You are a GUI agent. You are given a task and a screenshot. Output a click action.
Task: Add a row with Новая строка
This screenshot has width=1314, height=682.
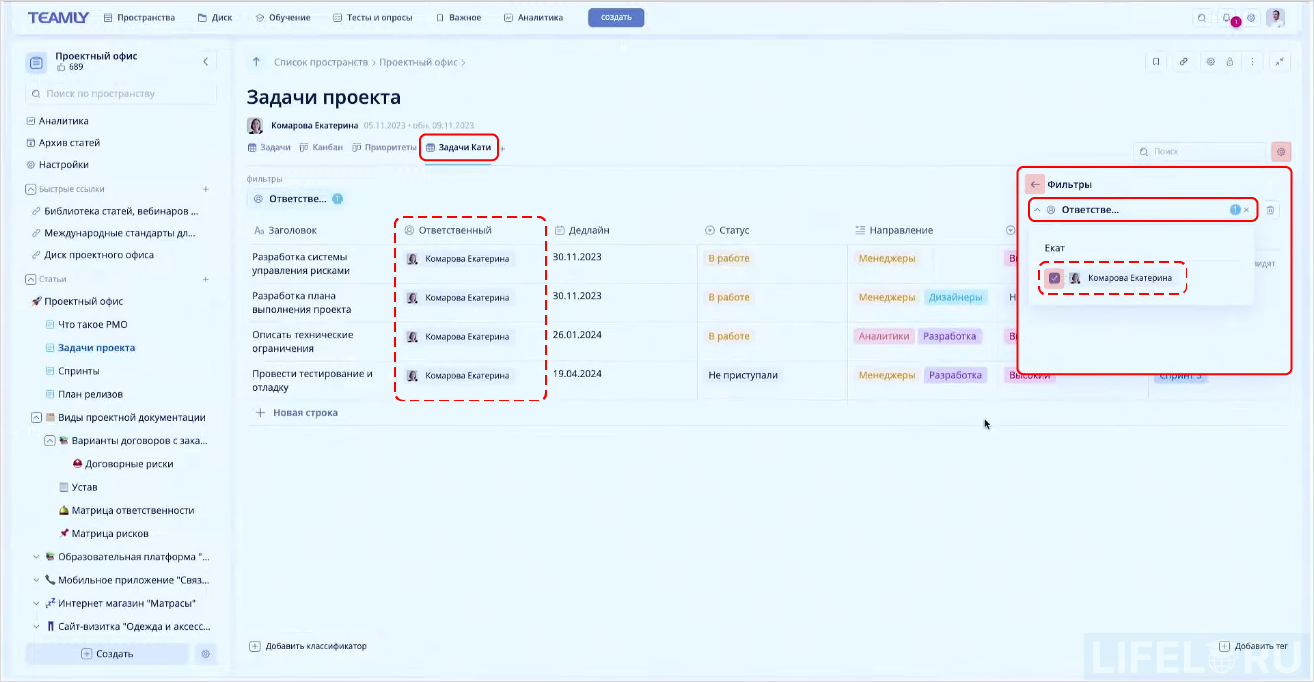click(300, 412)
